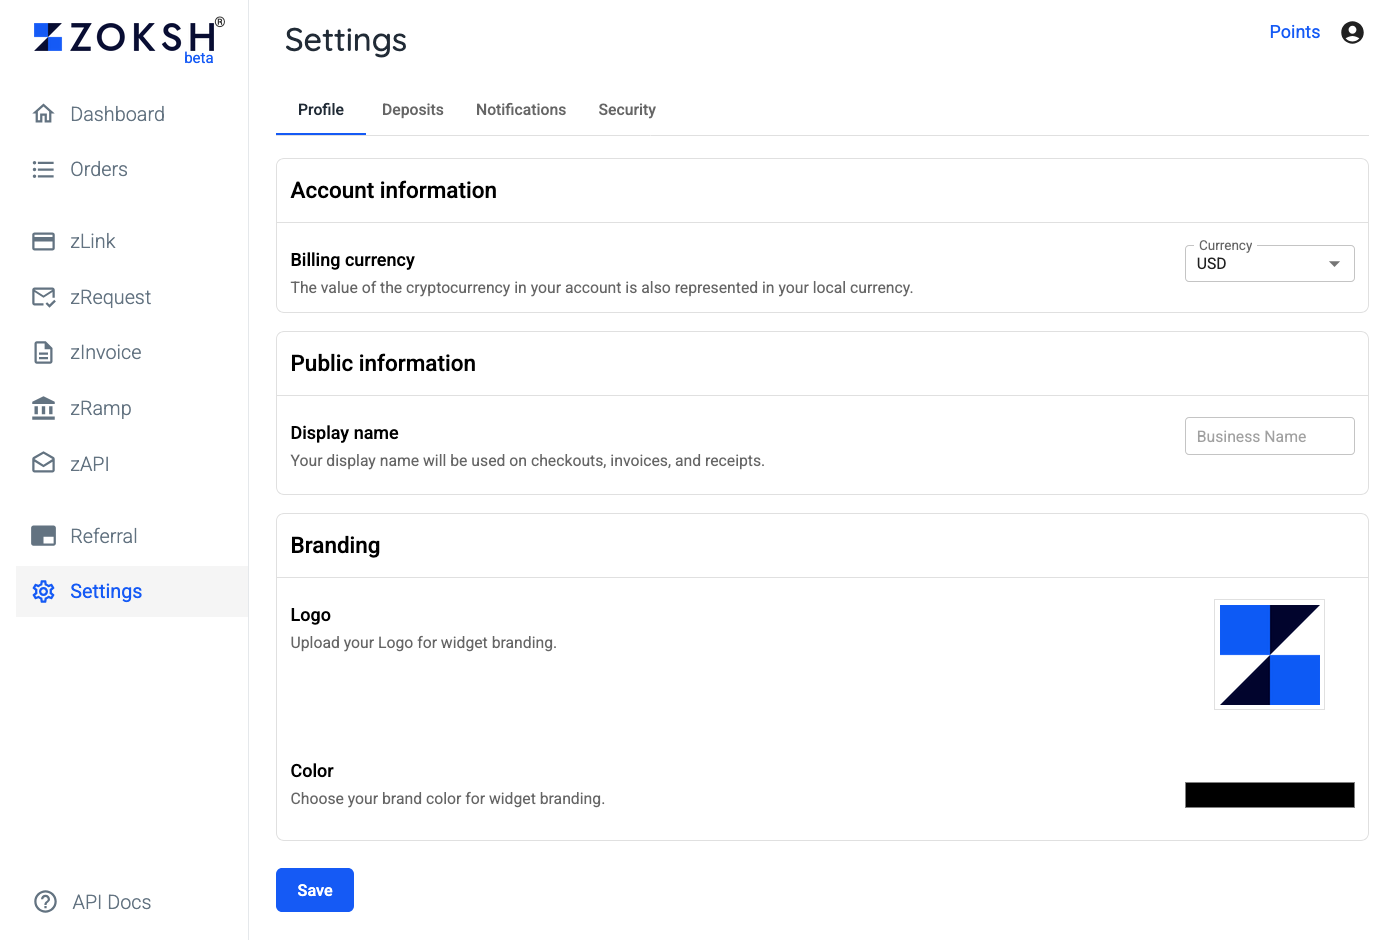Switch to the Notifications tab
This screenshot has width=1396, height=940.
521,110
